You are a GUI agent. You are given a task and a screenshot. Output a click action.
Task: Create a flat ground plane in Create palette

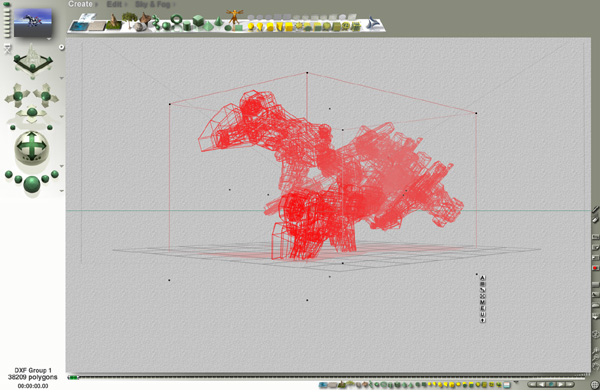pyautogui.click(x=96, y=26)
